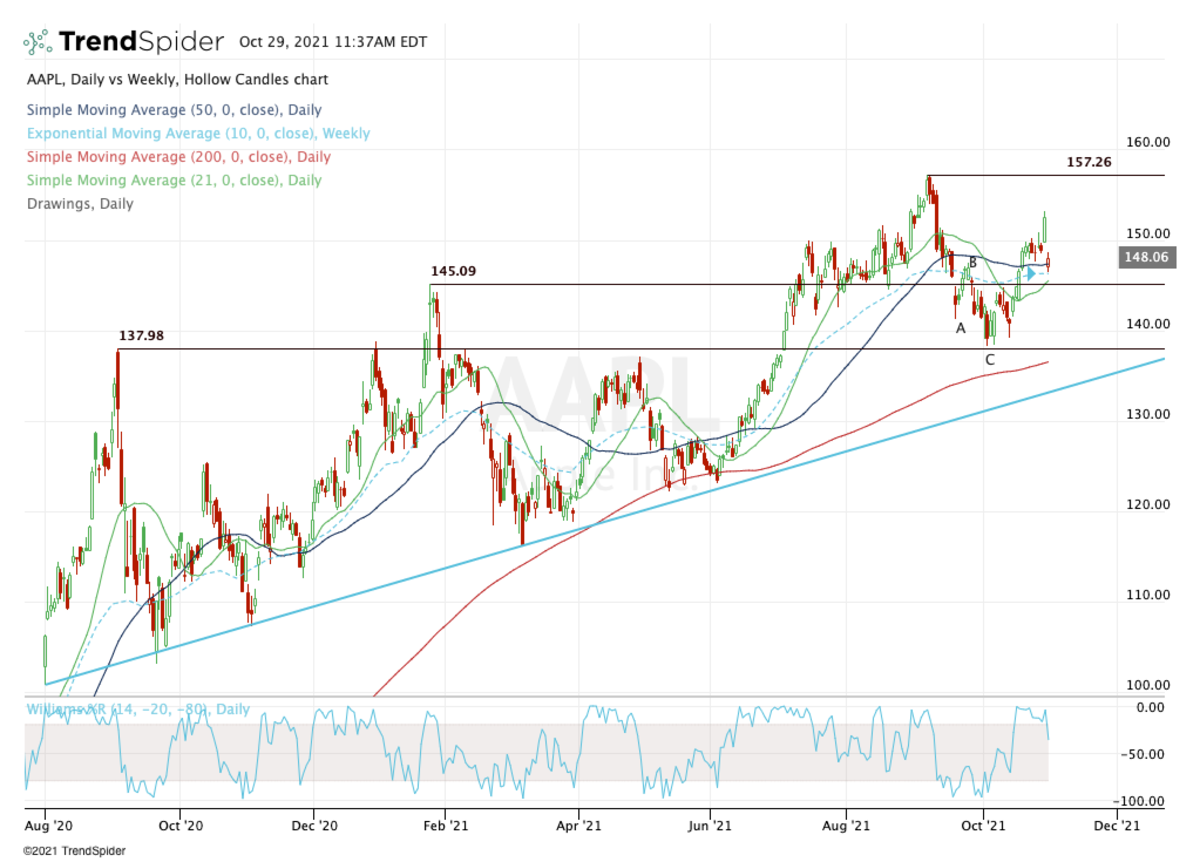Toggle the Simple Moving Average (200) Daily line
The height and width of the screenshot is (862, 1200).
tap(176, 157)
